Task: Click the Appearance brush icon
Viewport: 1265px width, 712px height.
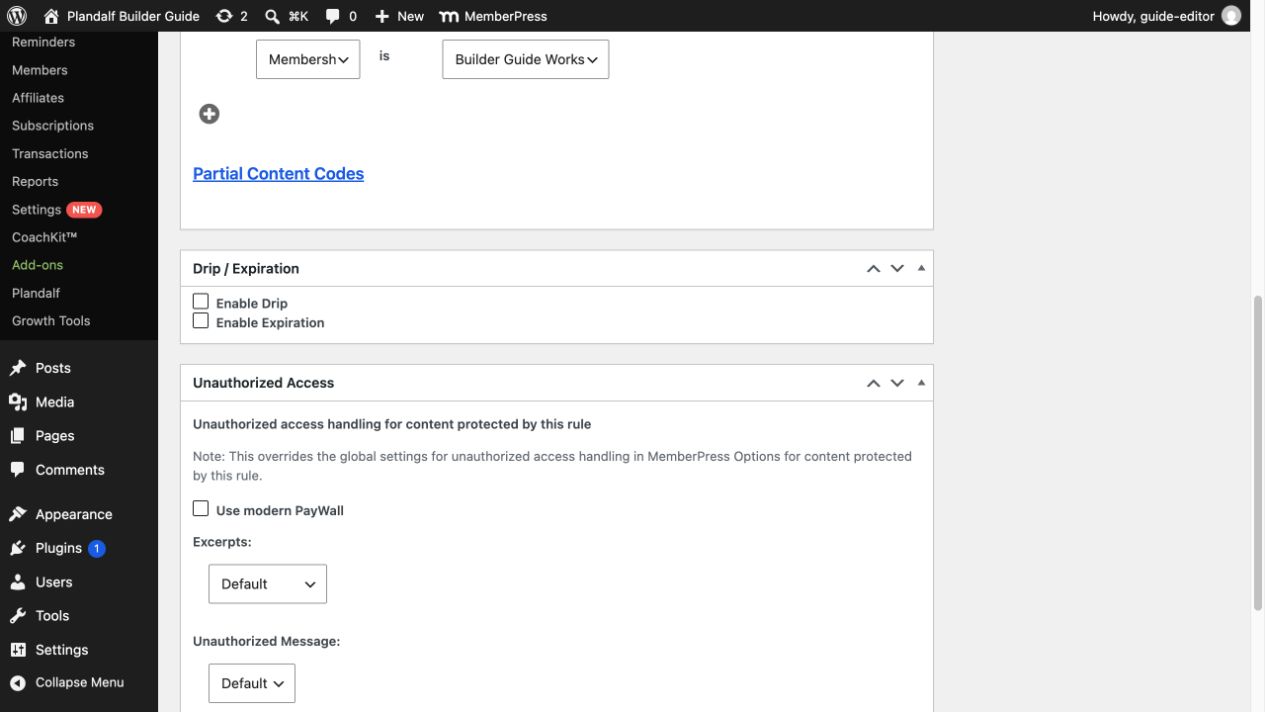Action: tap(18, 514)
